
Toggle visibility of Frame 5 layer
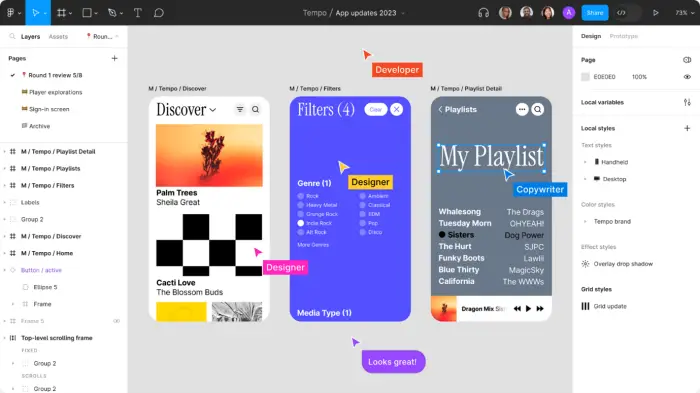coord(116,321)
